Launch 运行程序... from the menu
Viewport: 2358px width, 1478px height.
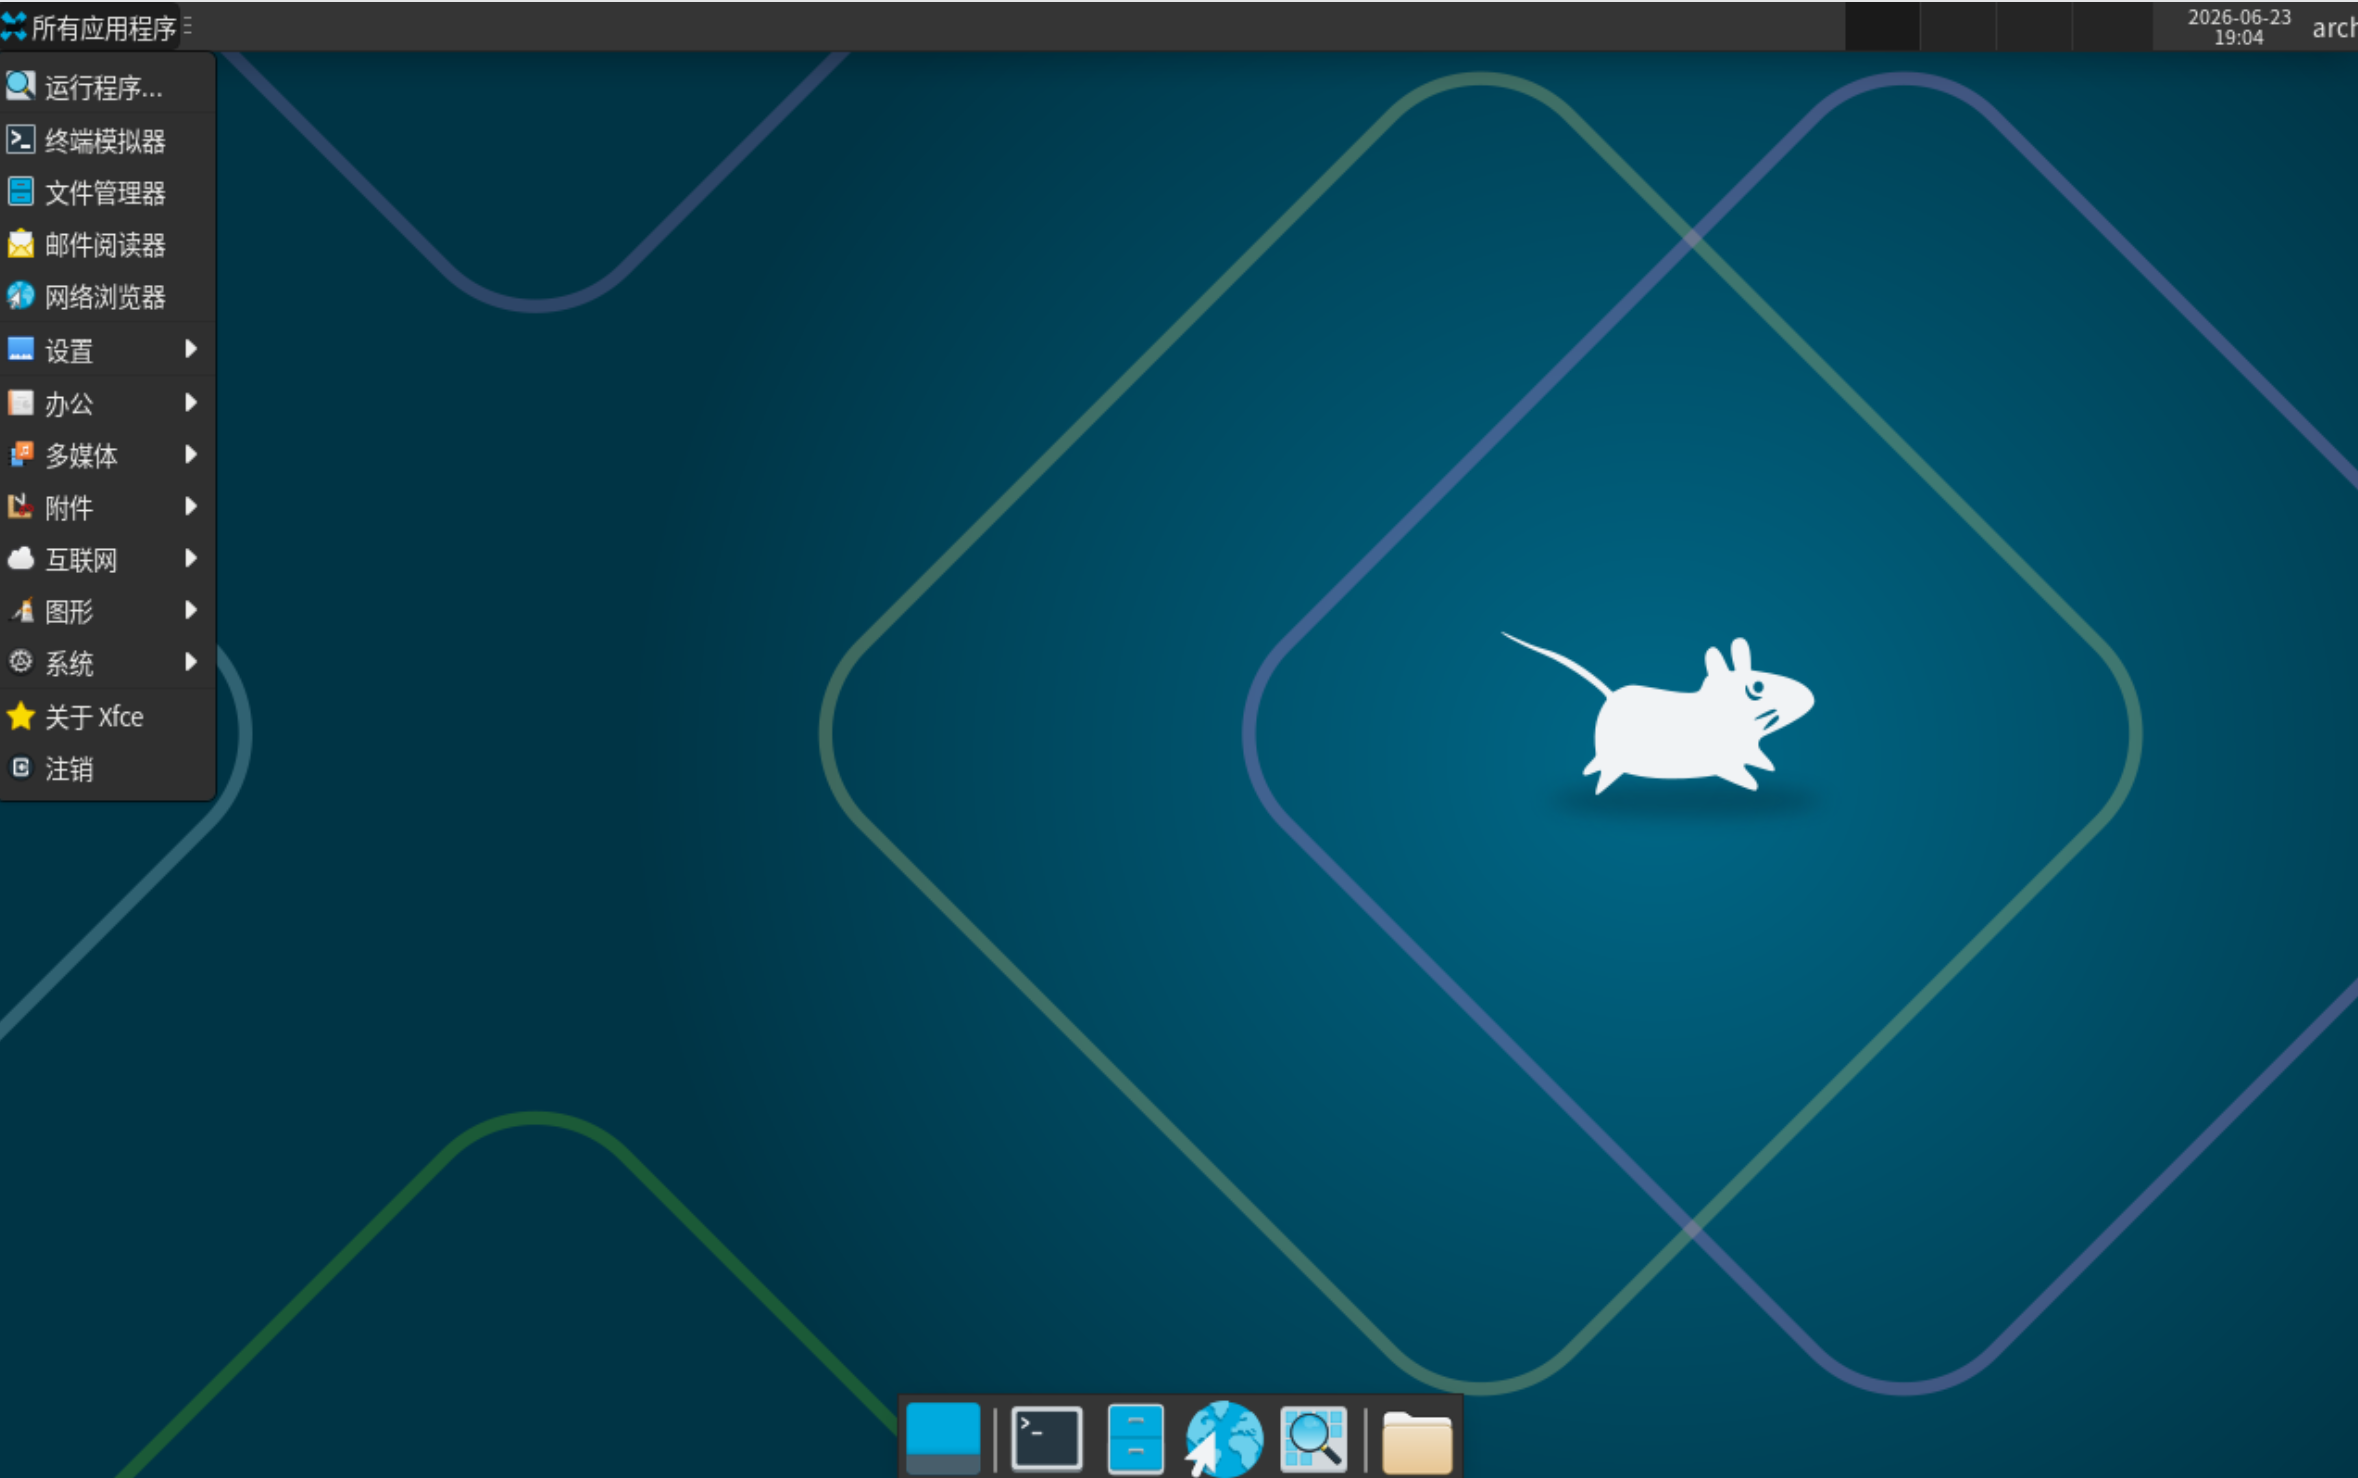tap(107, 87)
